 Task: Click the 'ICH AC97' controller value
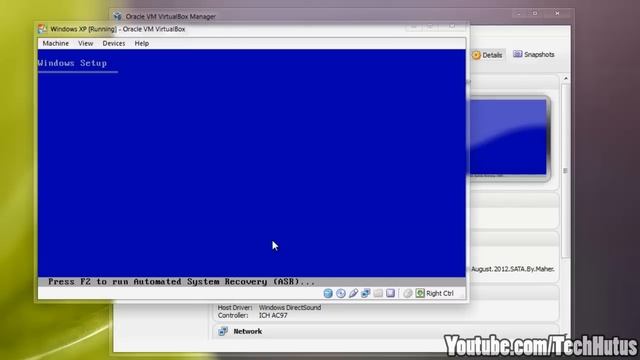[x=273, y=316]
